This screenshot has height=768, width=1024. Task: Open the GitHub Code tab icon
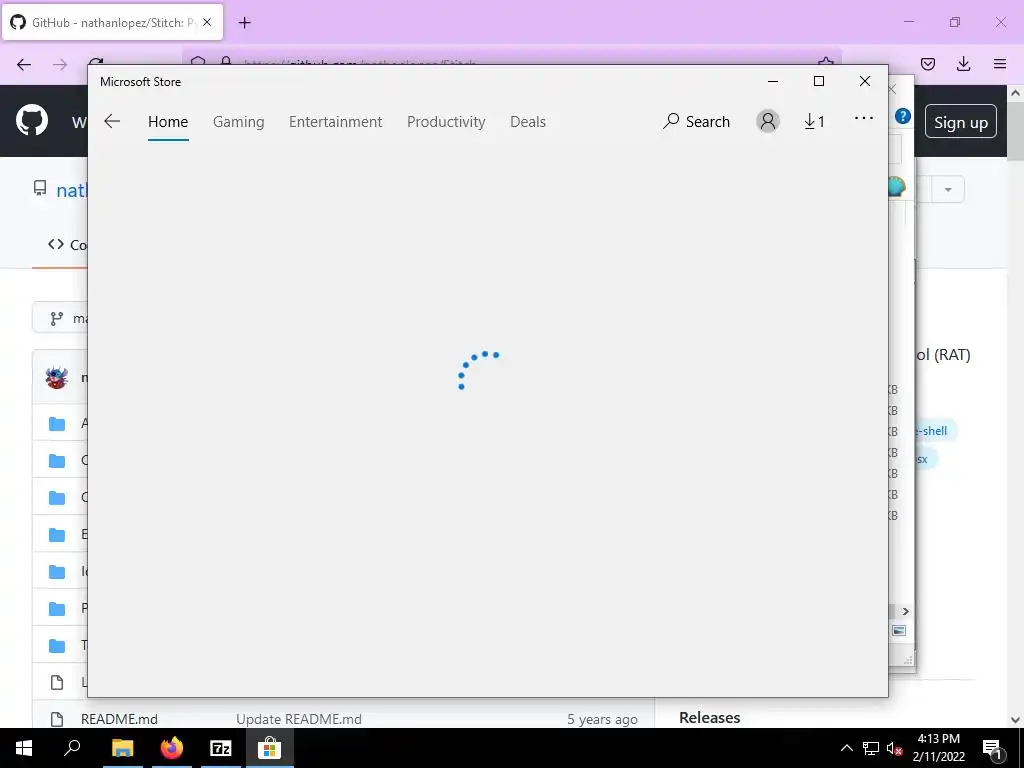point(56,244)
